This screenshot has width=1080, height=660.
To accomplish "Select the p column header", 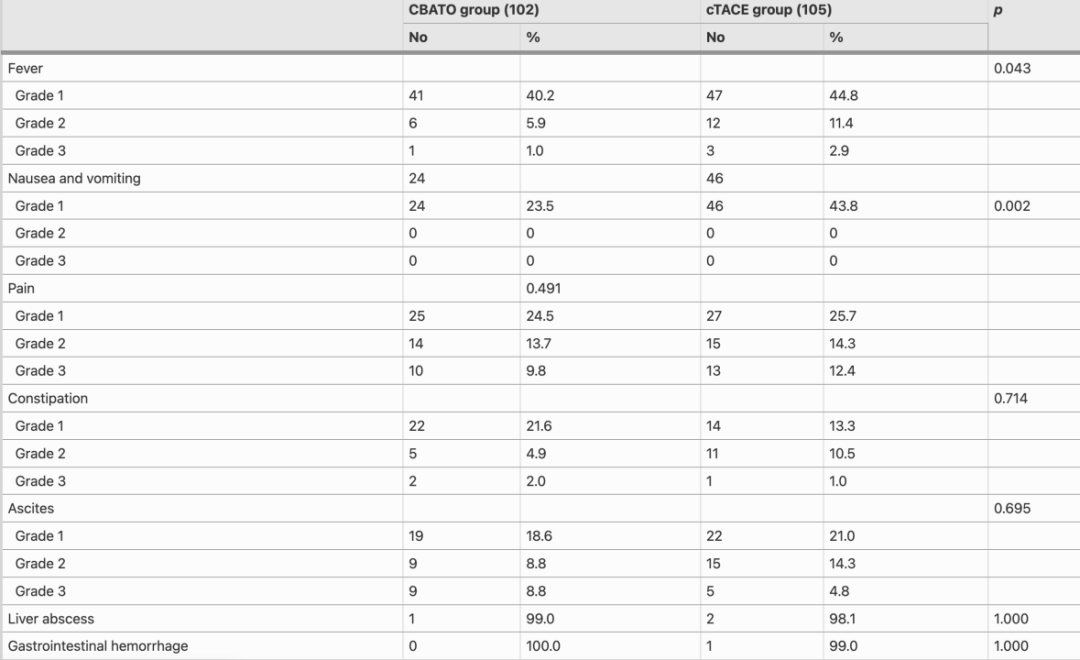I will pos(998,11).
